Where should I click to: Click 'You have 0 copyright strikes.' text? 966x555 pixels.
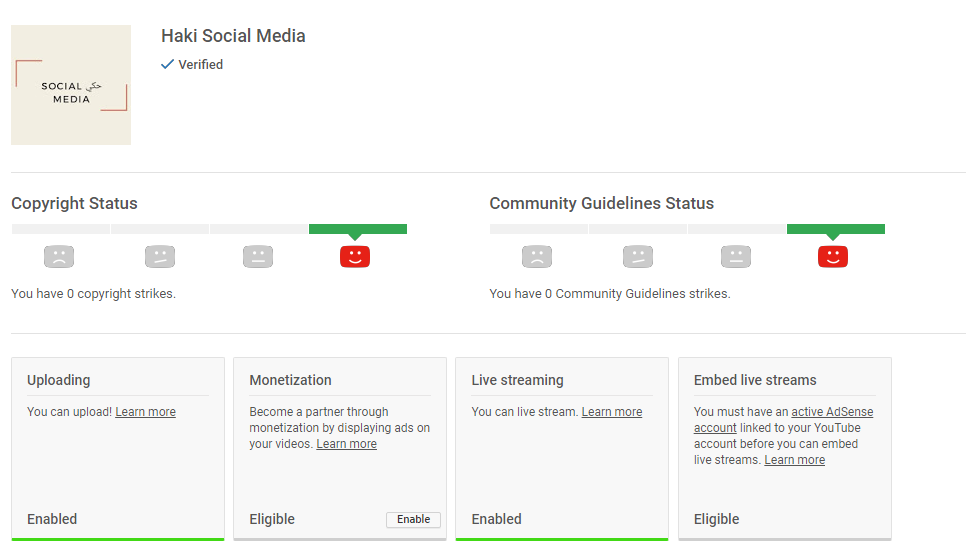pyautogui.click(x=94, y=294)
